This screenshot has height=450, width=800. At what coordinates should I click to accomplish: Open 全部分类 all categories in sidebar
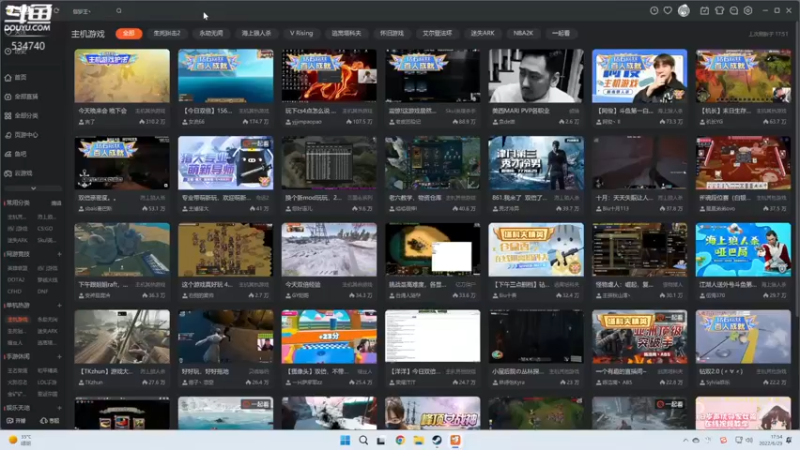(x=21, y=116)
